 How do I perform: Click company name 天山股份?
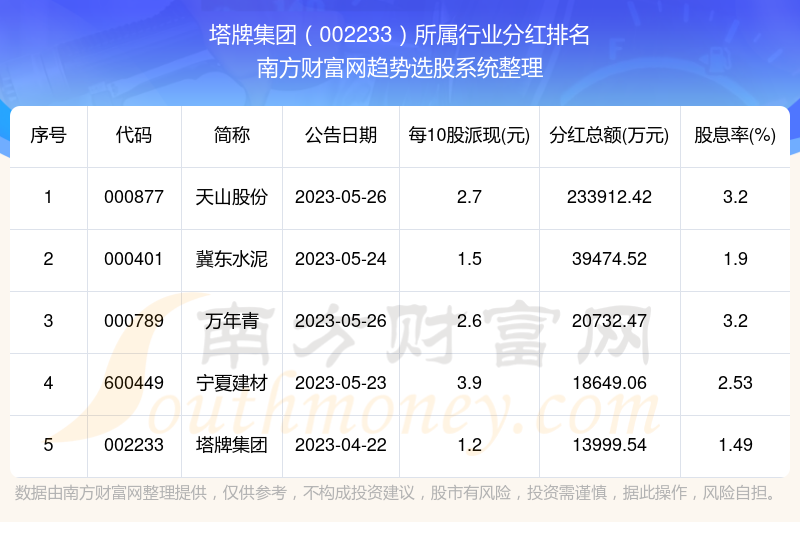pos(232,197)
